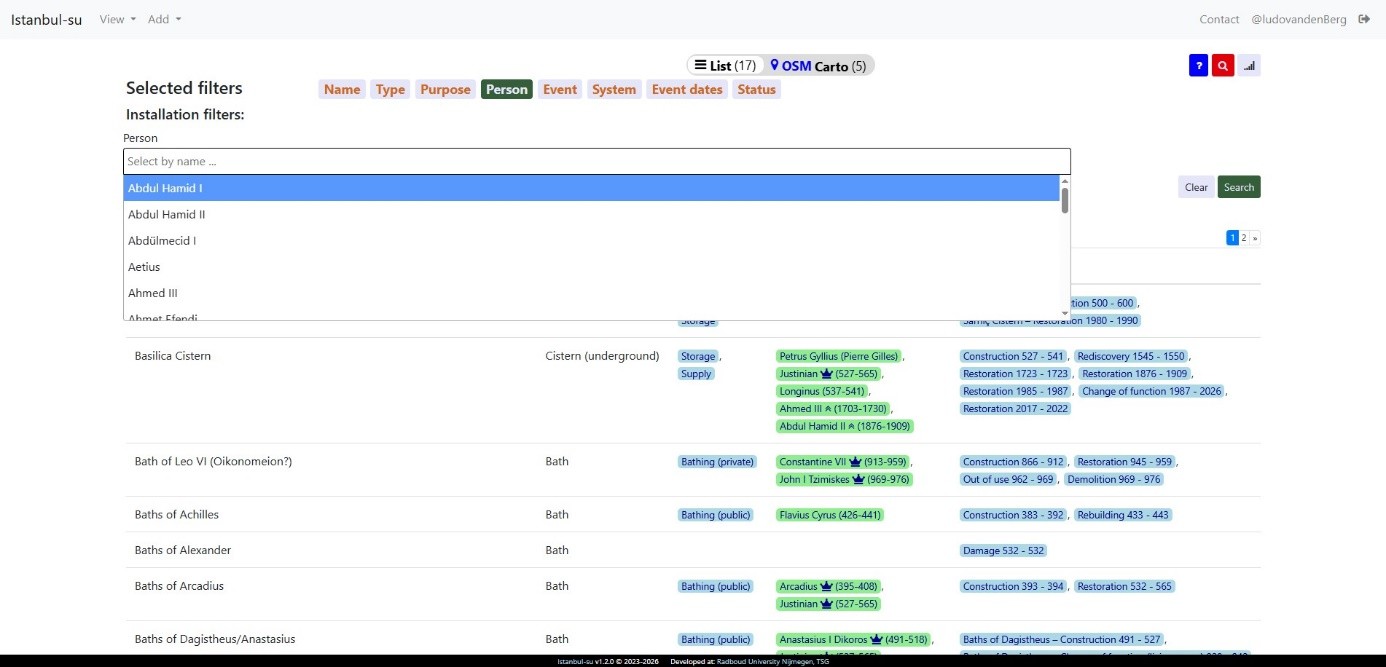Open the View dropdown menu
This screenshot has width=1386, height=667.
(x=117, y=19)
